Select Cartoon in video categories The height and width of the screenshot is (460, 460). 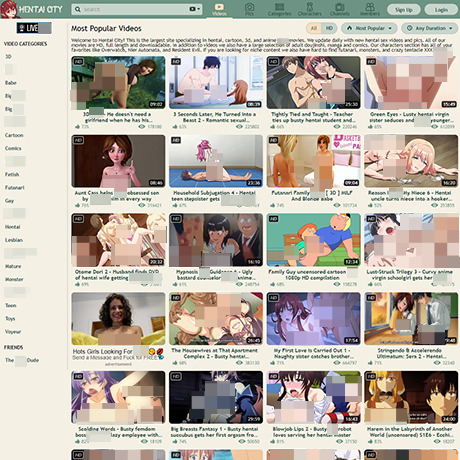point(14,135)
